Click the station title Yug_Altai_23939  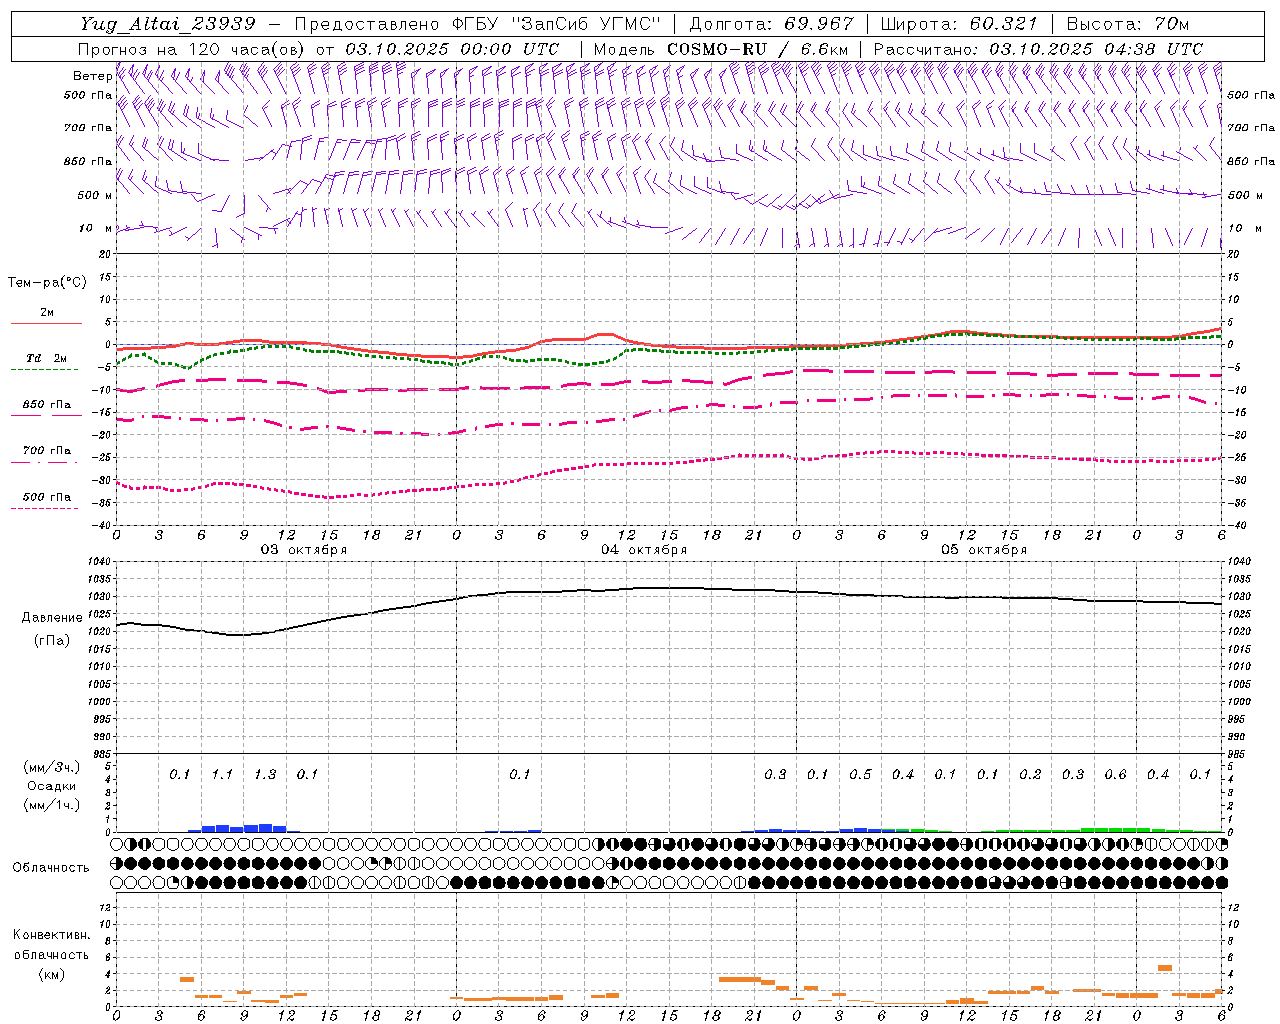168,24
